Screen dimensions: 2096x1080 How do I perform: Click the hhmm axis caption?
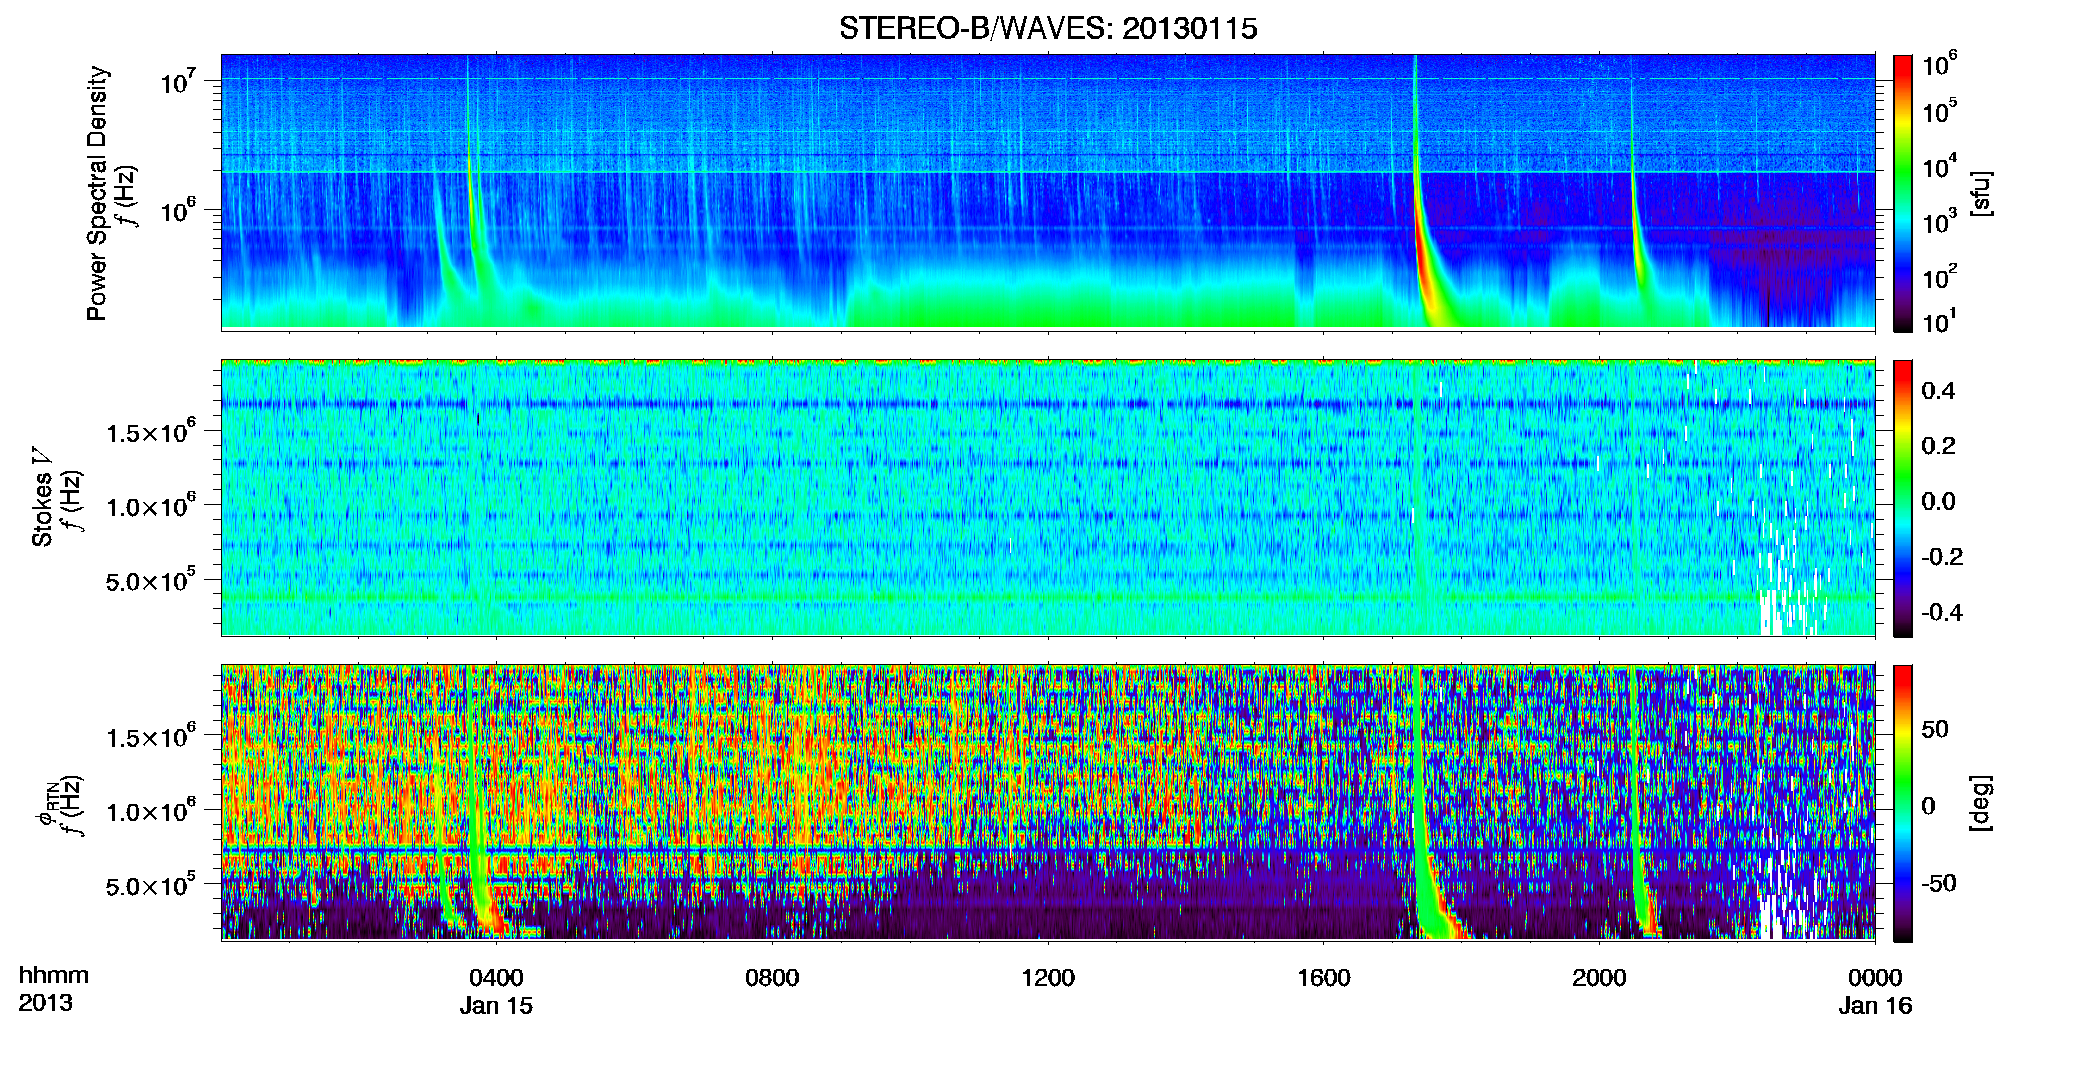click(x=54, y=975)
